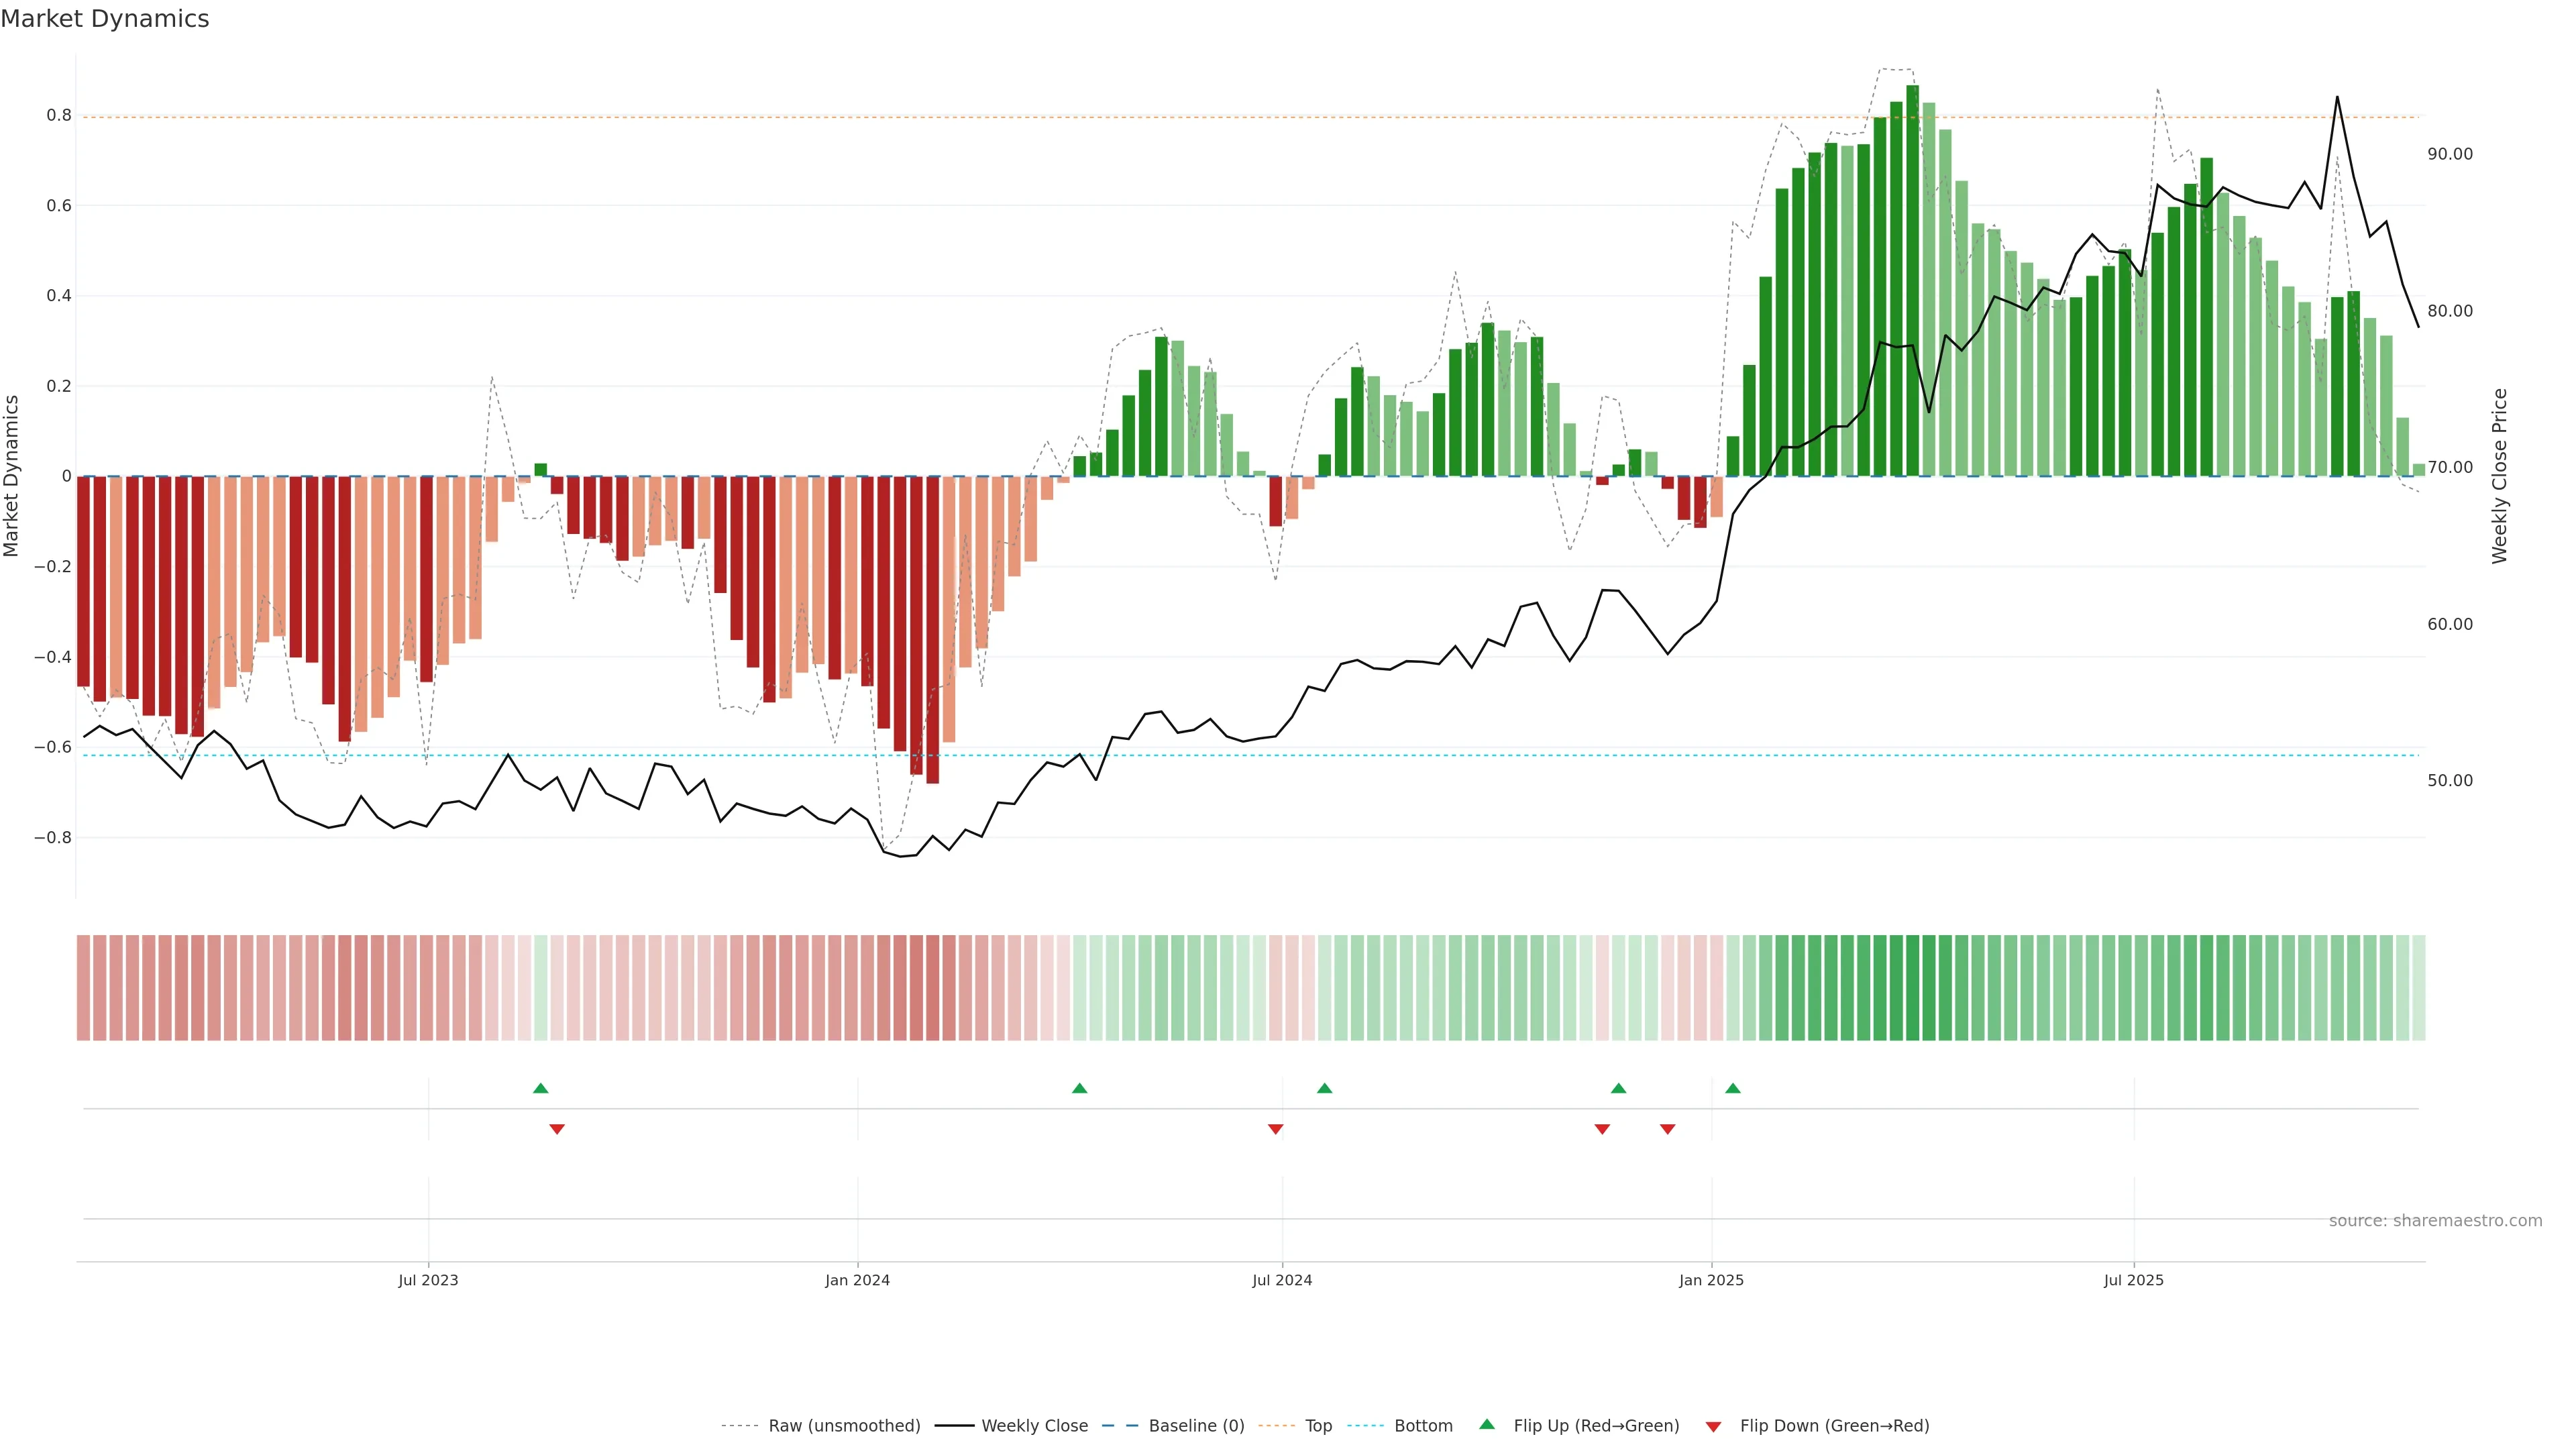Click the rightmost red flip-down triangle marker
Screen dimensions: 2576x1449
pos(1667,1129)
